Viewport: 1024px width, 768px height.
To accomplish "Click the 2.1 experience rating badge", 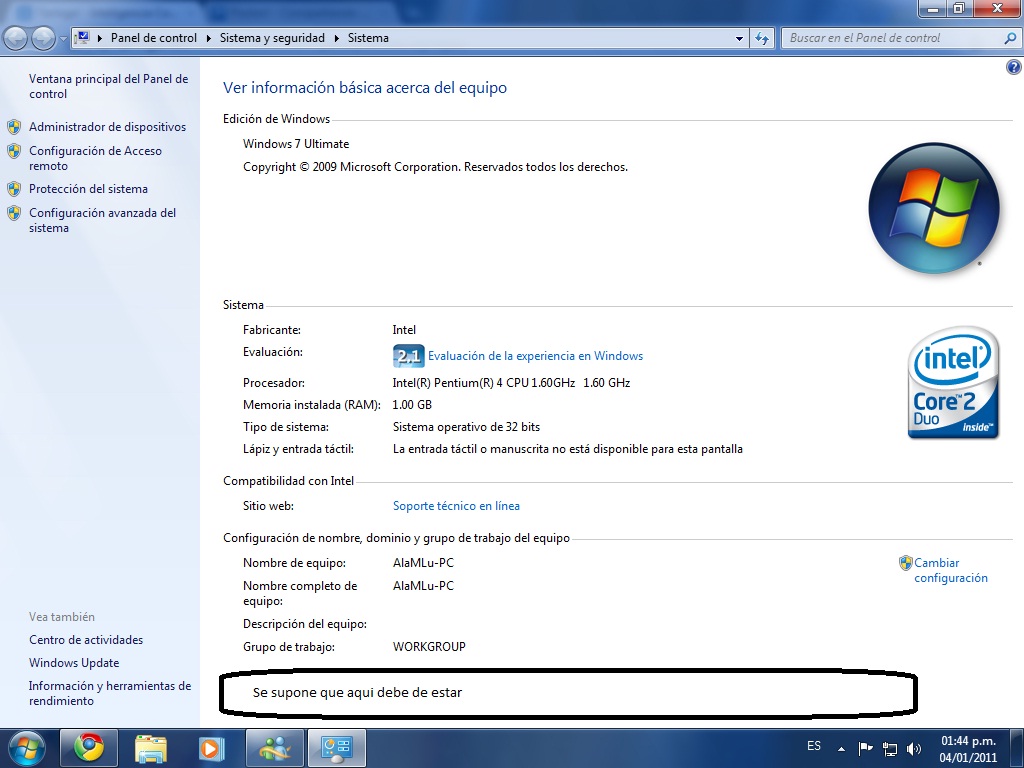I will coord(408,356).
